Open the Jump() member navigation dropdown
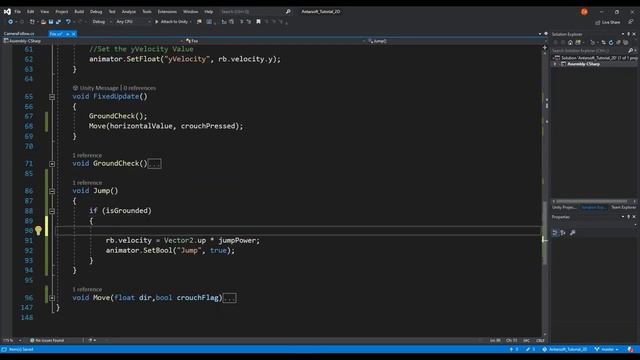Image resolution: width=640 pixels, height=360 pixels. point(457,41)
